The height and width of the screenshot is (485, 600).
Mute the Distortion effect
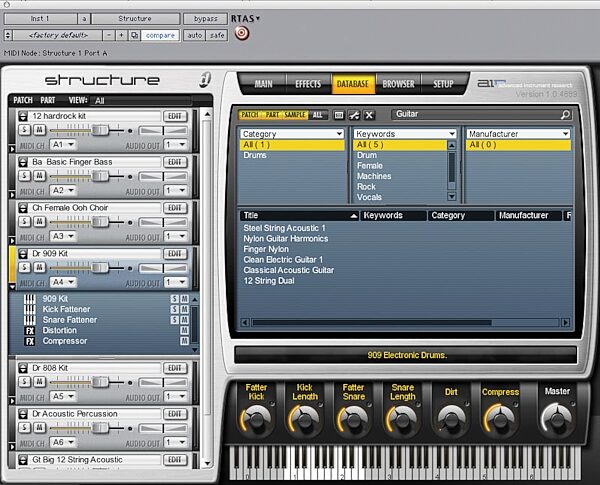pyautogui.click(x=184, y=330)
